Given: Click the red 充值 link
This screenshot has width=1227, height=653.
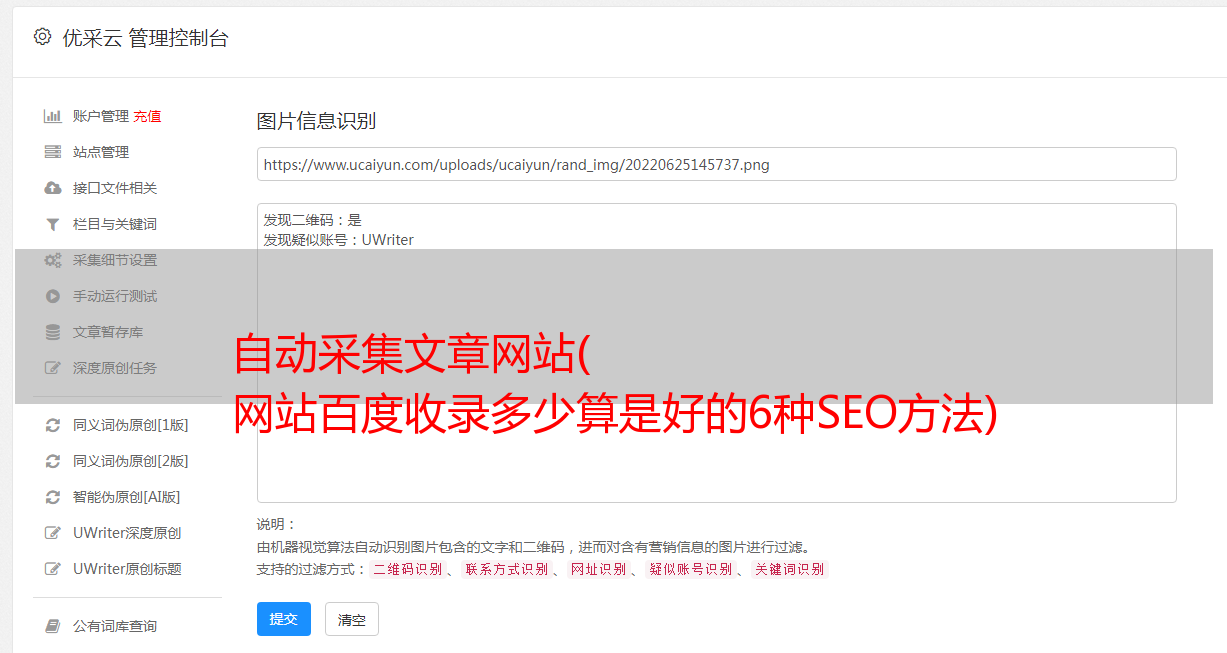Looking at the screenshot, I should point(147,116).
